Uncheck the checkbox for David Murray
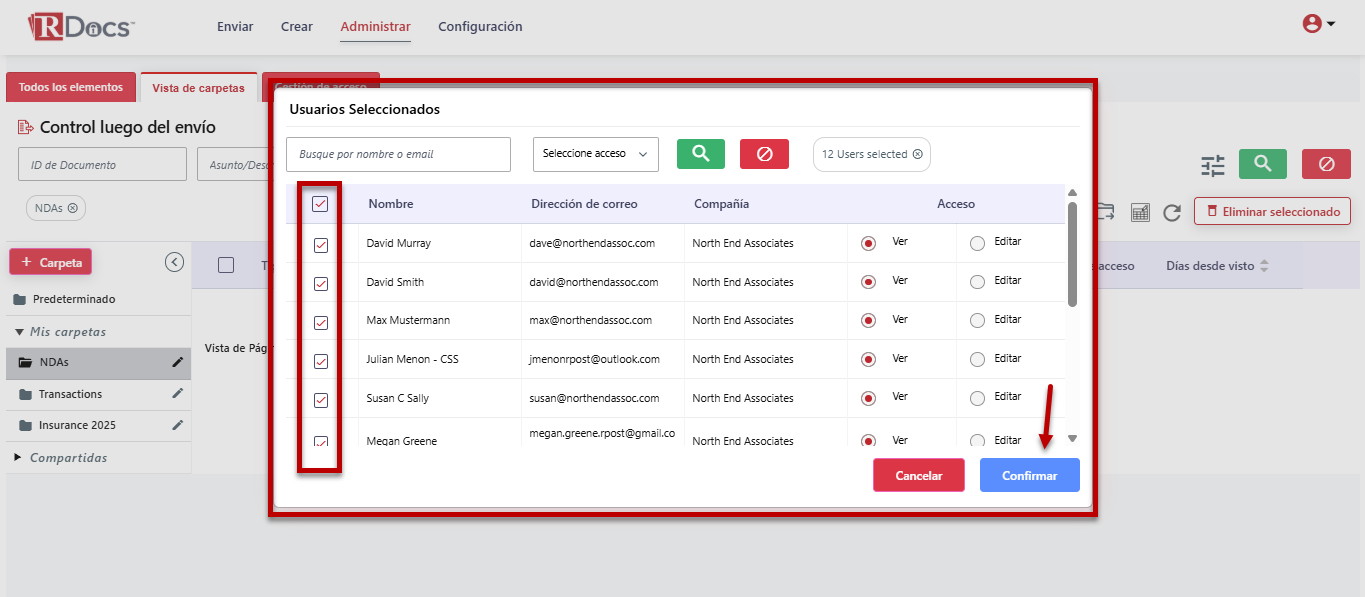1365x597 pixels. coord(321,245)
